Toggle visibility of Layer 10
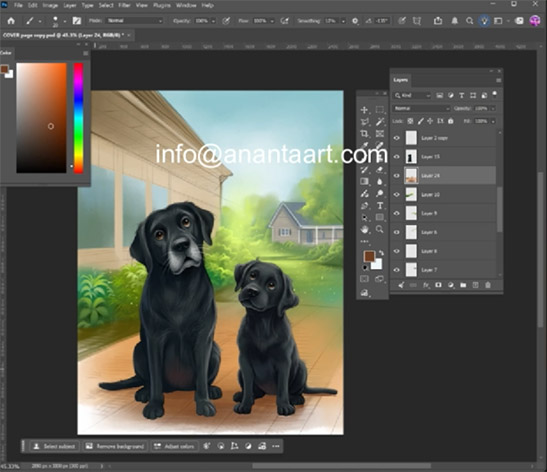Image resolution: width=547 pixels, height=472 pixels. point(397,194)
